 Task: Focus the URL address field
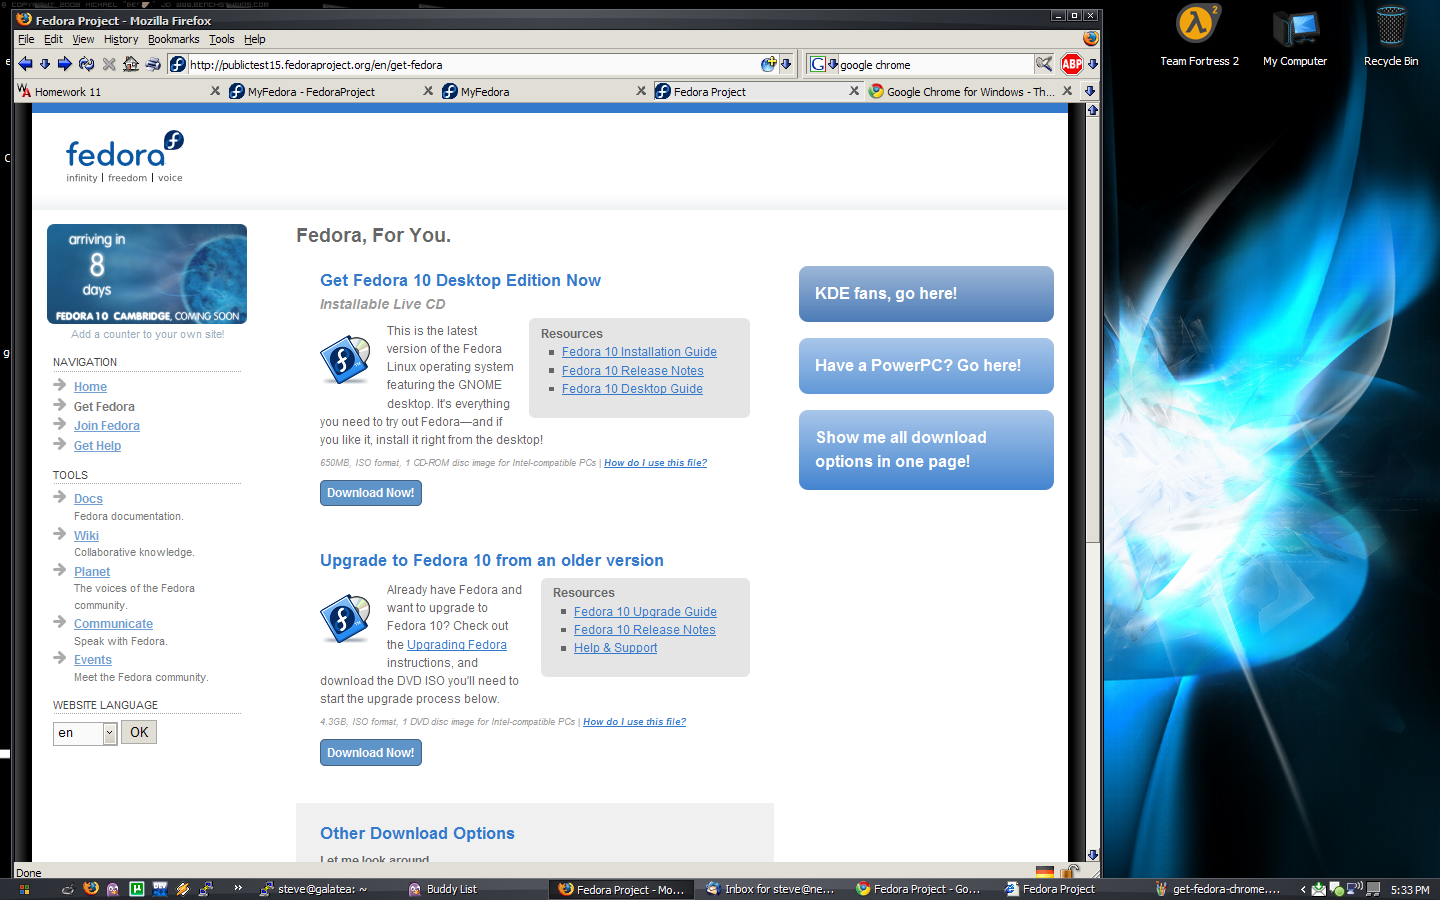point(473,65)
